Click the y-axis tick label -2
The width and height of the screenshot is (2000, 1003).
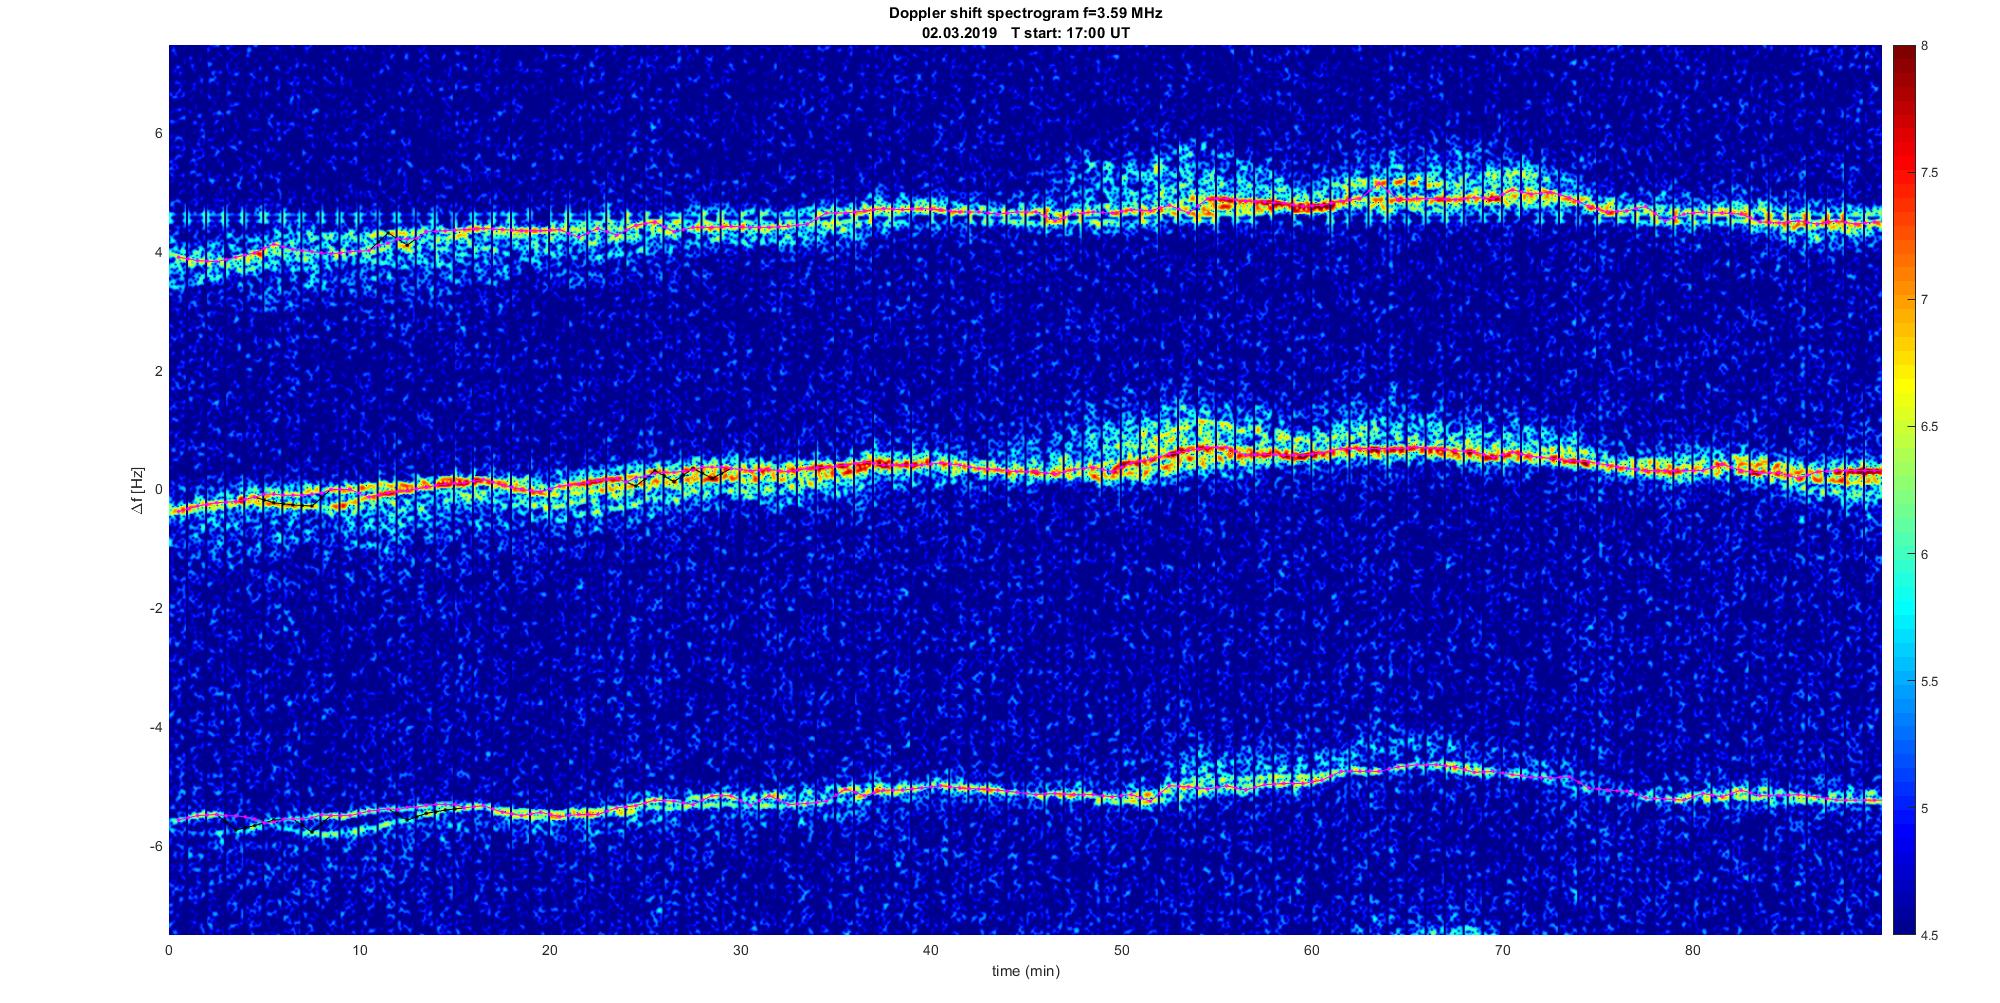[155, 608]
